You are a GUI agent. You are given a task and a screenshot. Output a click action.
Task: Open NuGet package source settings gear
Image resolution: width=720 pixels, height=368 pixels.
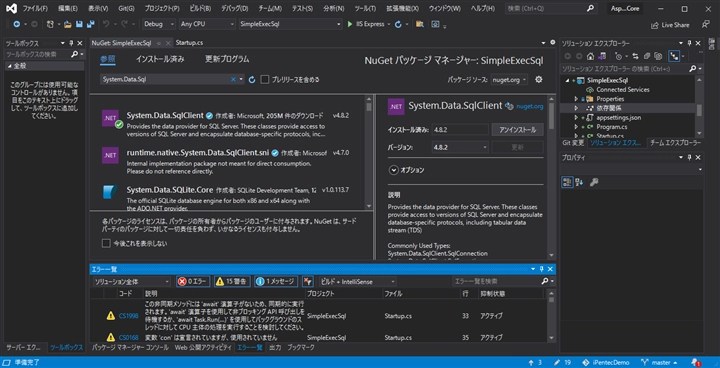click(x=539, y=79)
